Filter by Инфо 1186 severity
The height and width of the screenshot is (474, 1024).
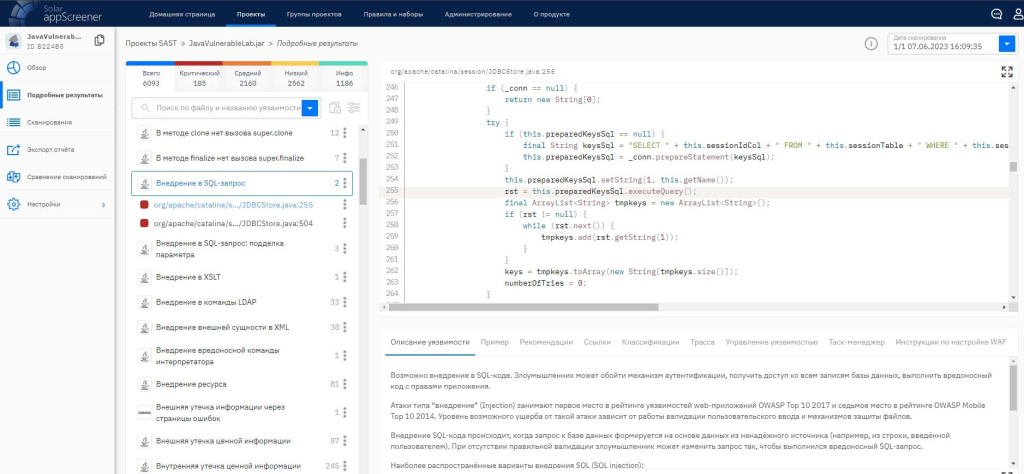pyautogui.click(x=344, y=78)
